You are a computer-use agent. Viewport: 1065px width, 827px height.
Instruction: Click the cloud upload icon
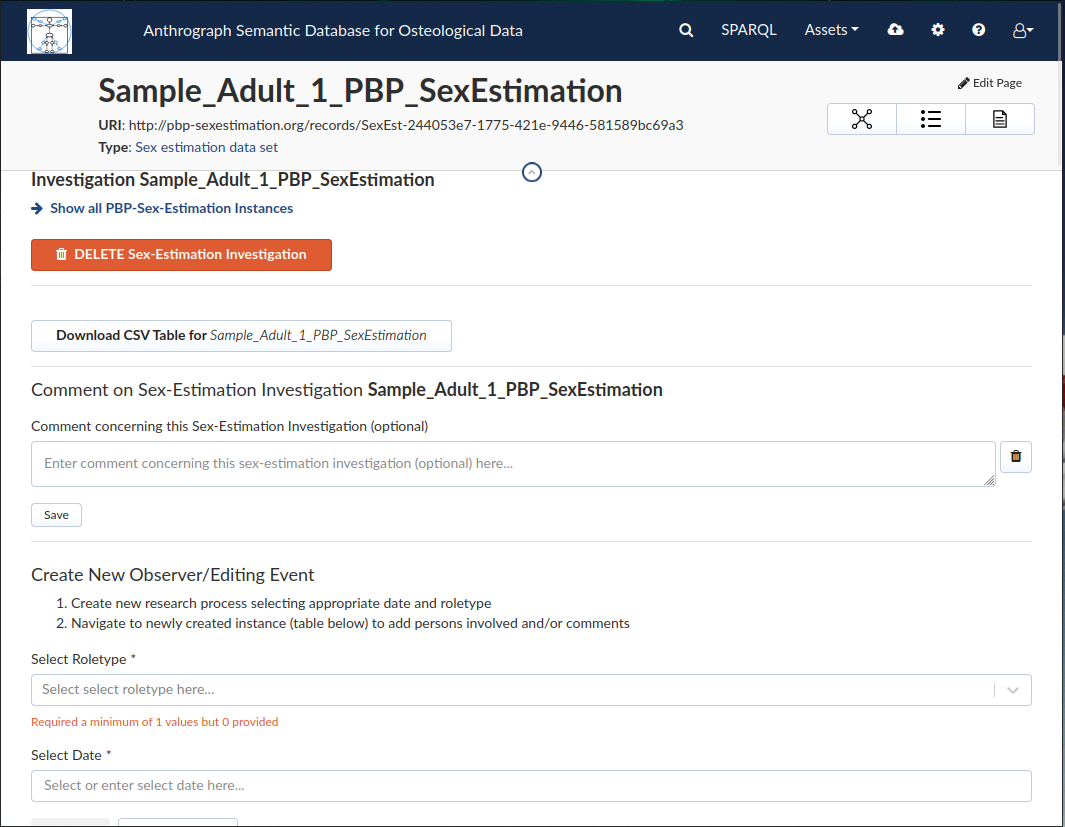tap(895, 29)
